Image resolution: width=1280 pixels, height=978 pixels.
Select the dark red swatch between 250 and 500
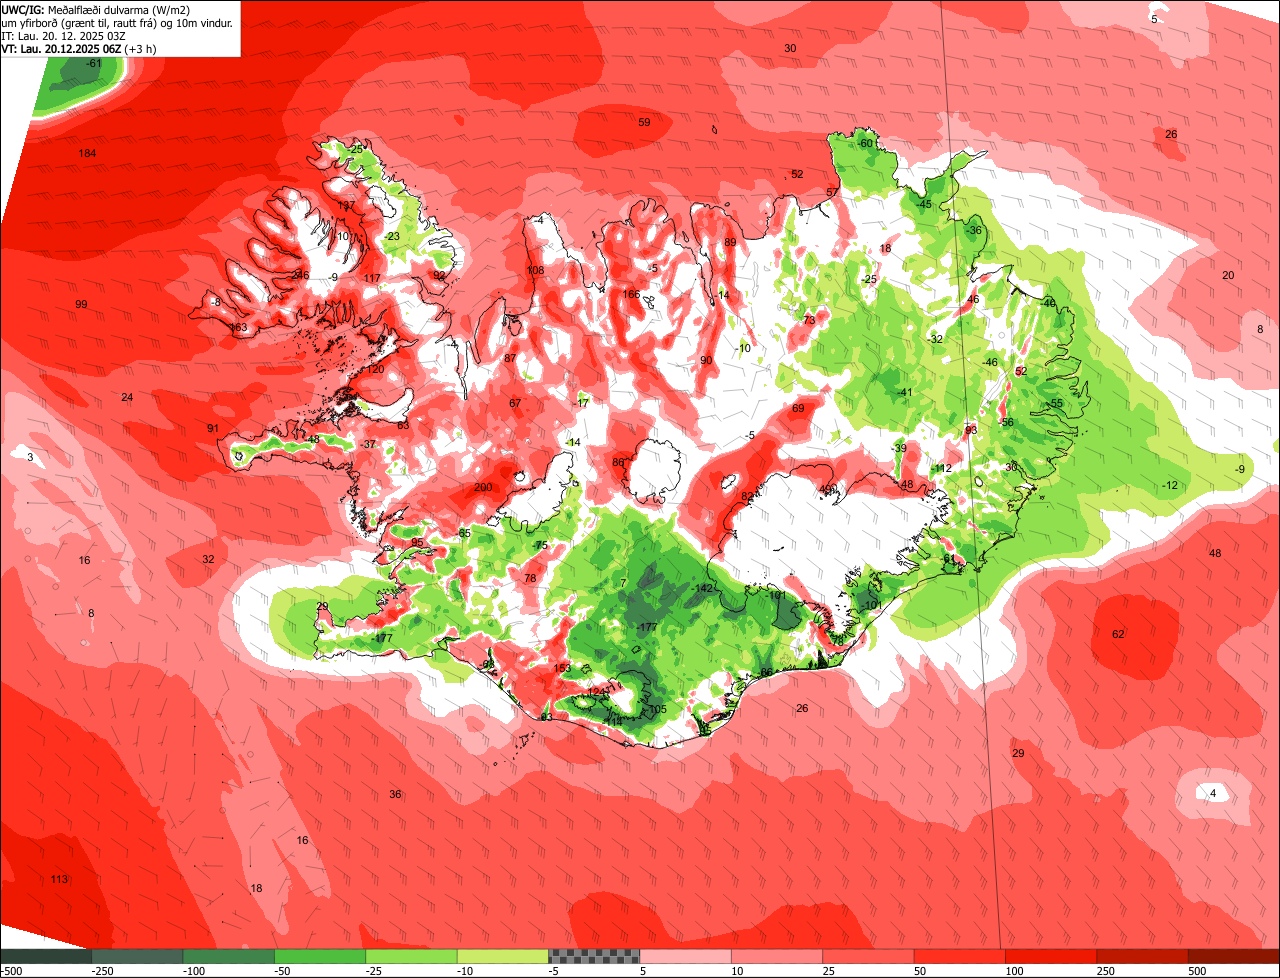[1143, 956]
